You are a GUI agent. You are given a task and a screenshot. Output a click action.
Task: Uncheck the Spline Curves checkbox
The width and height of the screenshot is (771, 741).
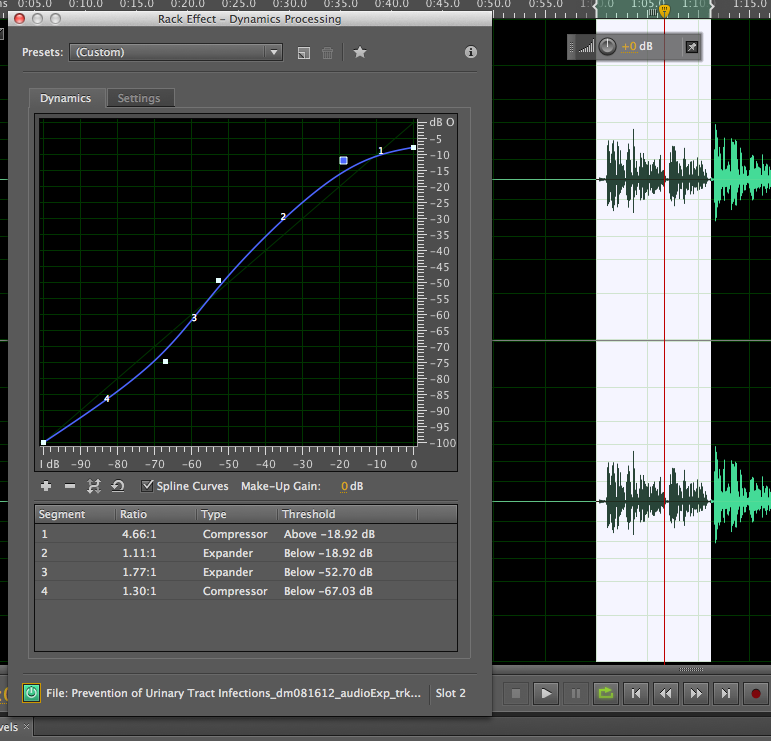pyautogui.click(x=148, y=486)
